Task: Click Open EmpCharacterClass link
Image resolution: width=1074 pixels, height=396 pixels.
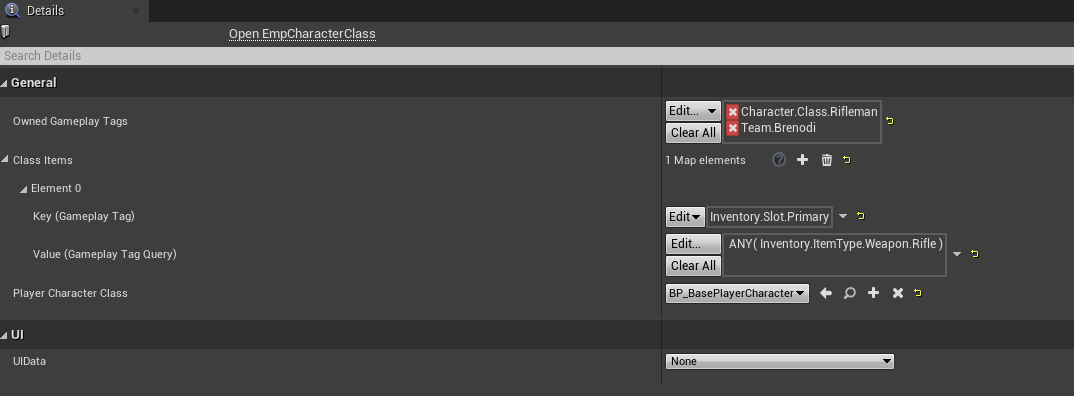Action: (x=302, y=34)
